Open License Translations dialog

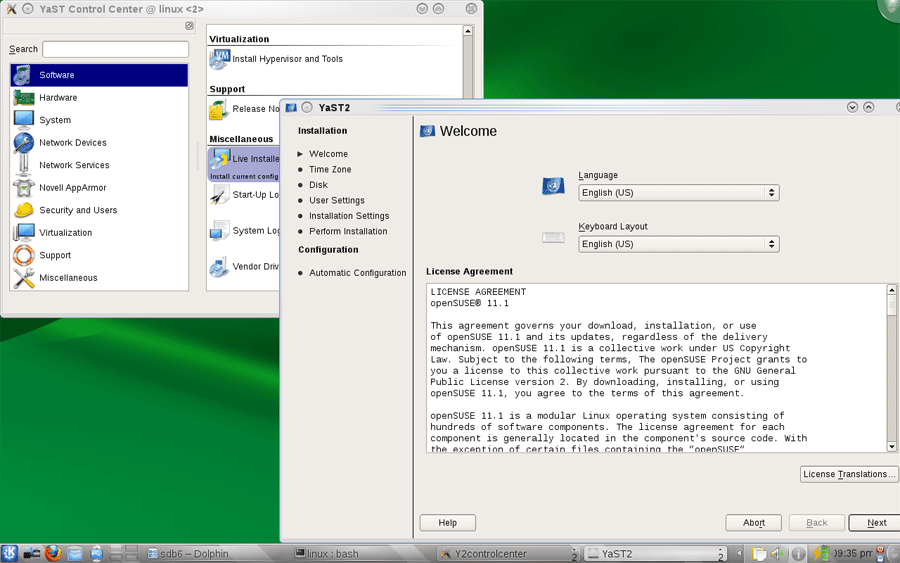tap(849, 474)
